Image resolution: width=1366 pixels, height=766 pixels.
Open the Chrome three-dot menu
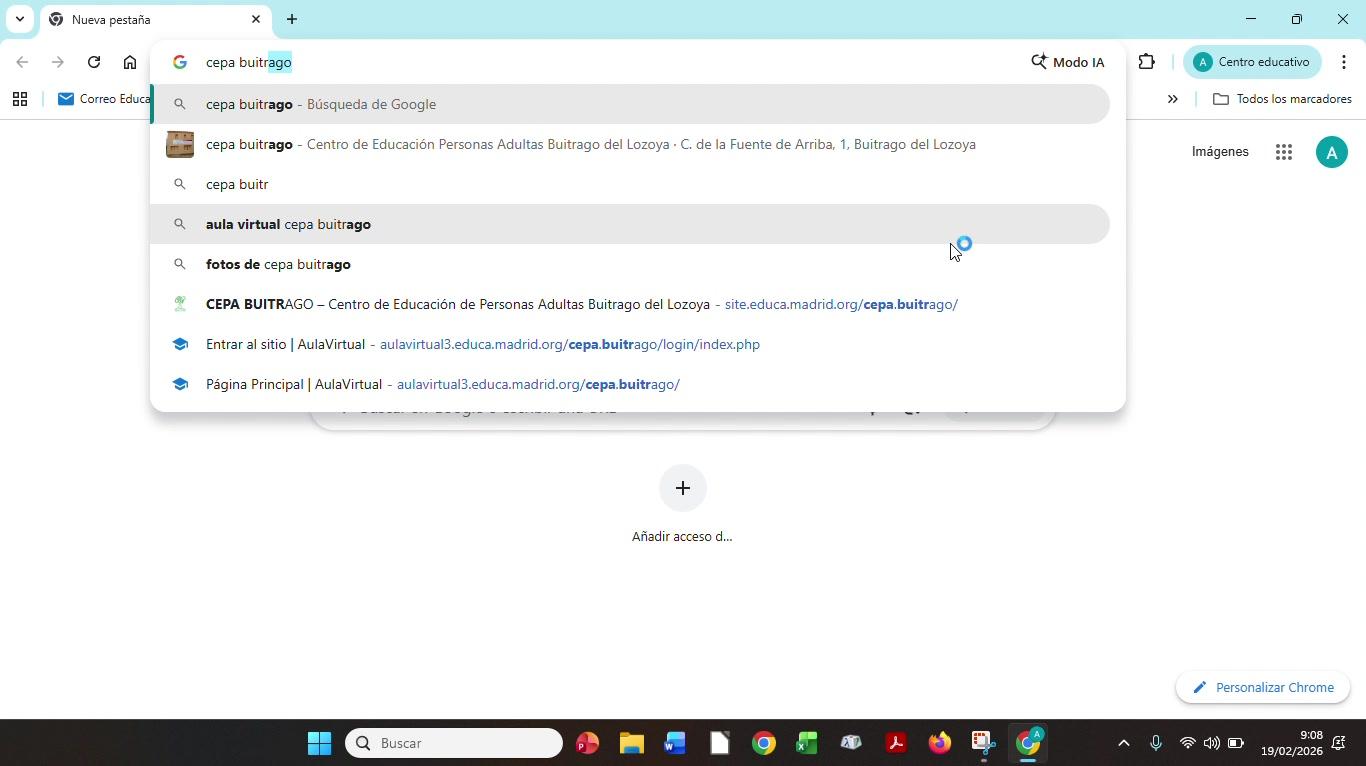[1344, 62]
